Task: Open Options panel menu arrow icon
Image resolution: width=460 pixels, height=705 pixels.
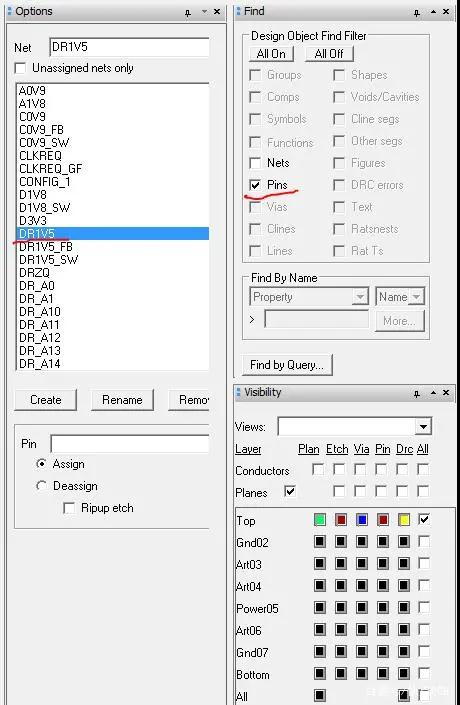Action: click(x=205, y=12)
